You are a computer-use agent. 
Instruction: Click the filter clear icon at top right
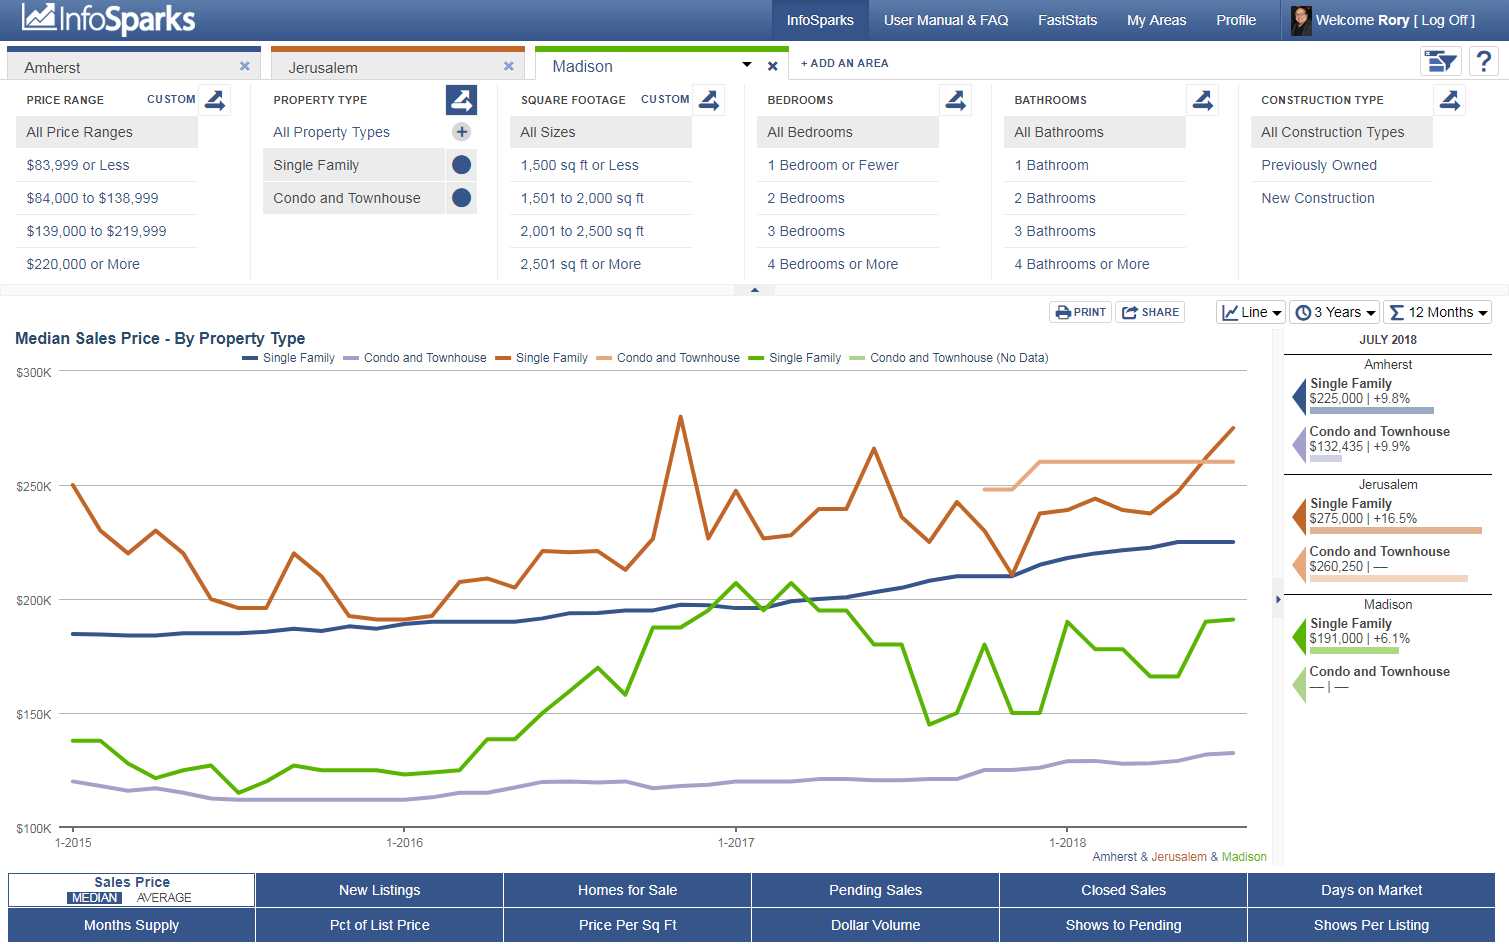(x=1440, y=62)
